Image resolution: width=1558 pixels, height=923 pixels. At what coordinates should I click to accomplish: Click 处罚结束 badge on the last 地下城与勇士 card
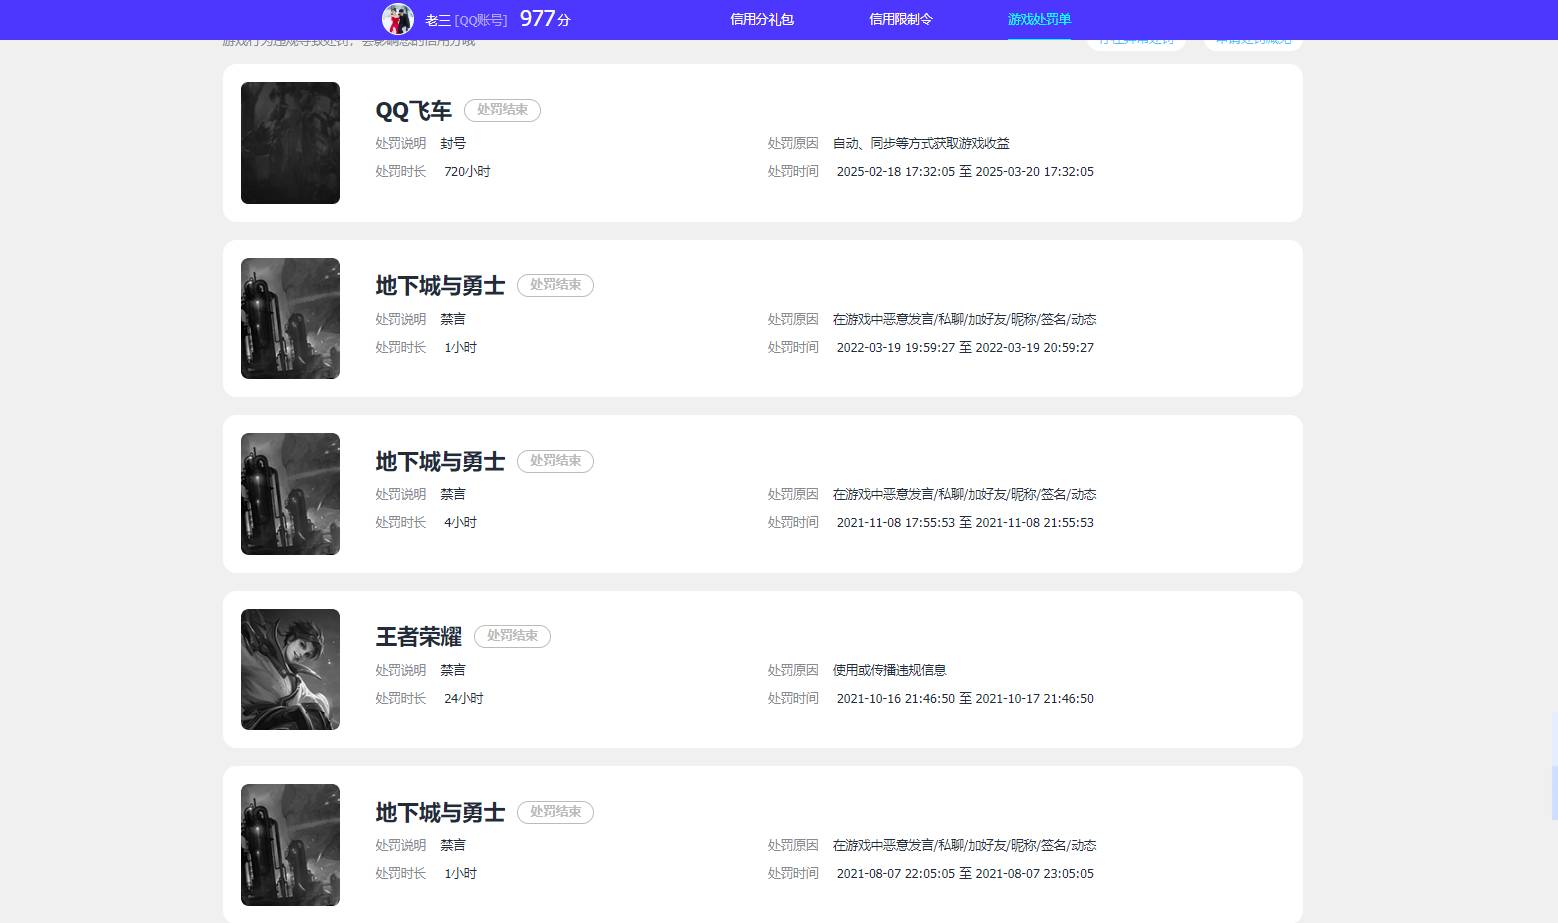[555, 811]
